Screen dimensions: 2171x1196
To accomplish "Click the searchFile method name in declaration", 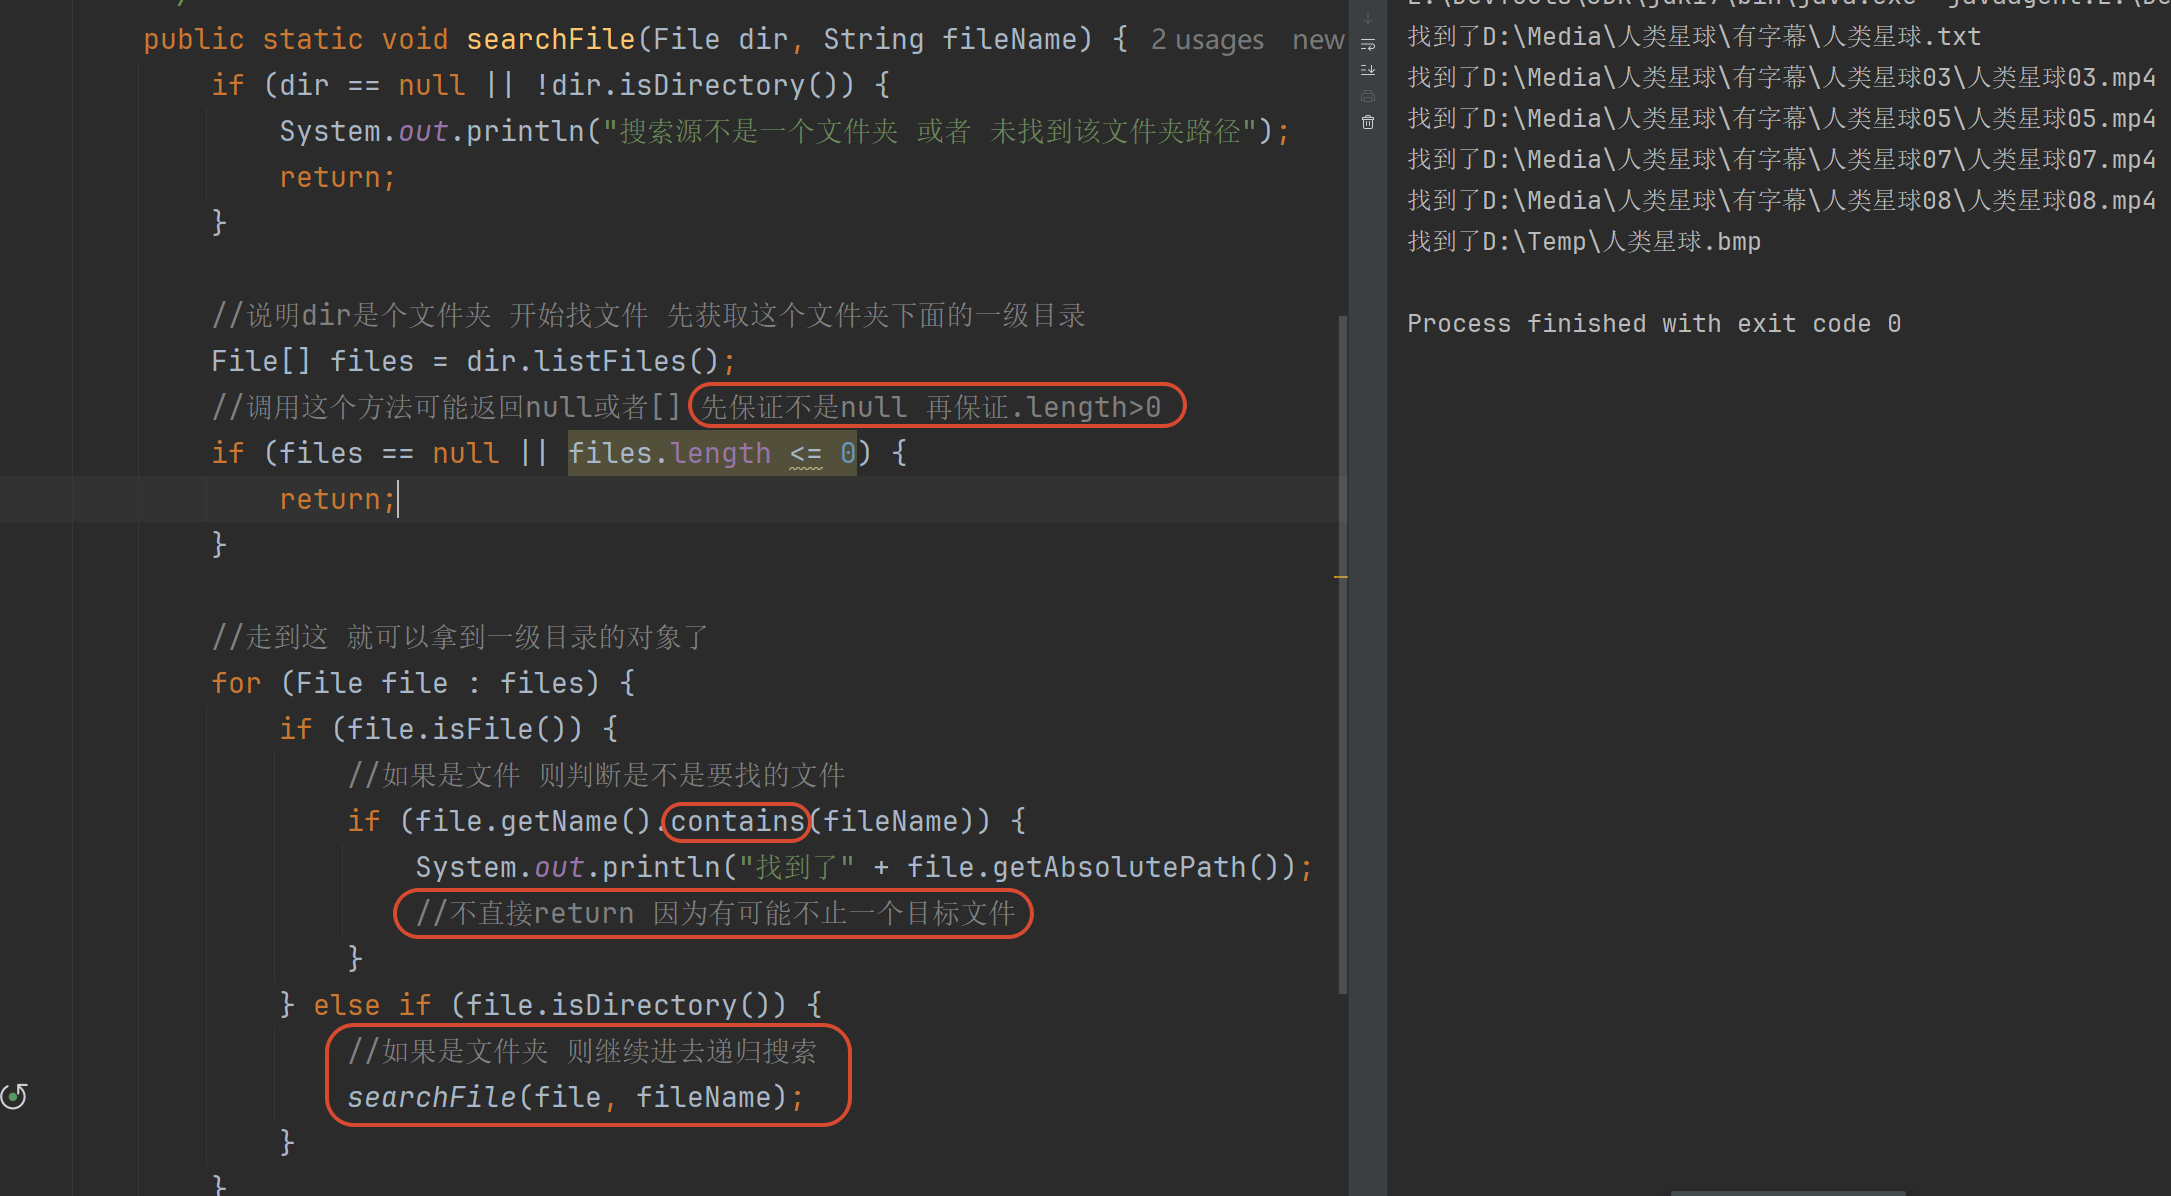I will pos(550,40).
